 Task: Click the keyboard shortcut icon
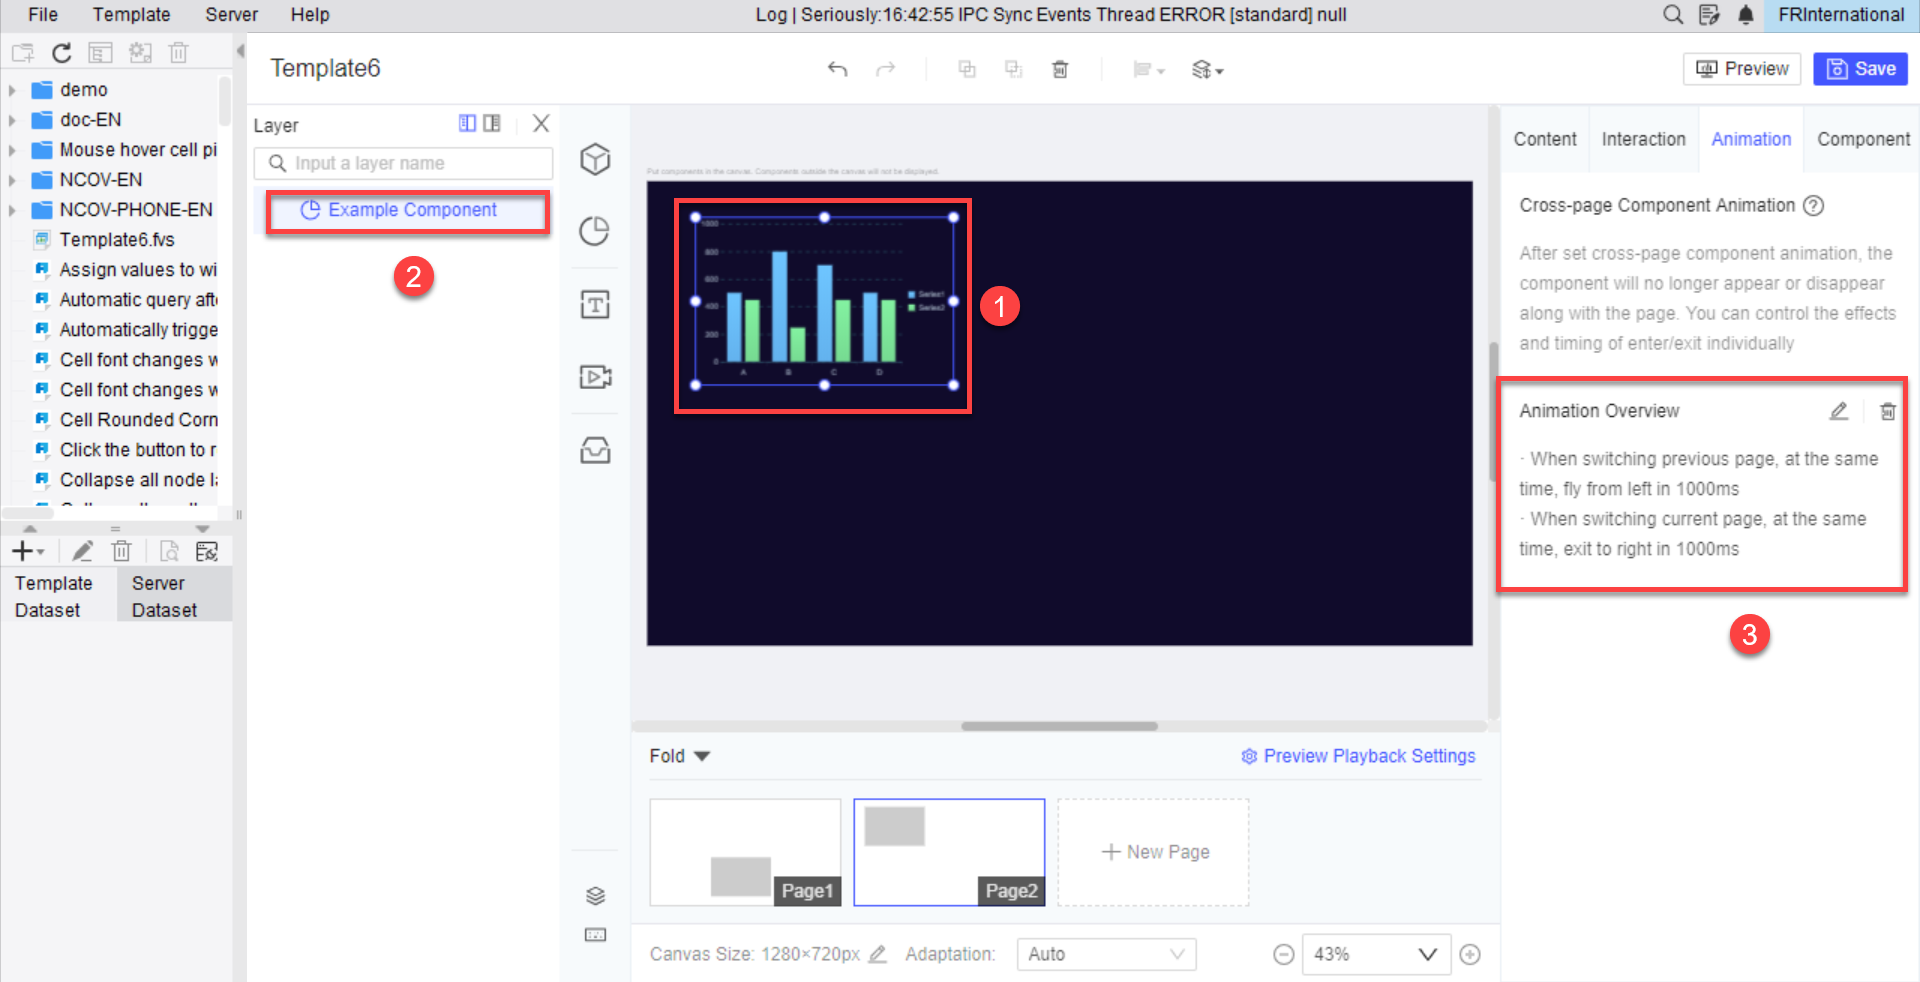595,935
